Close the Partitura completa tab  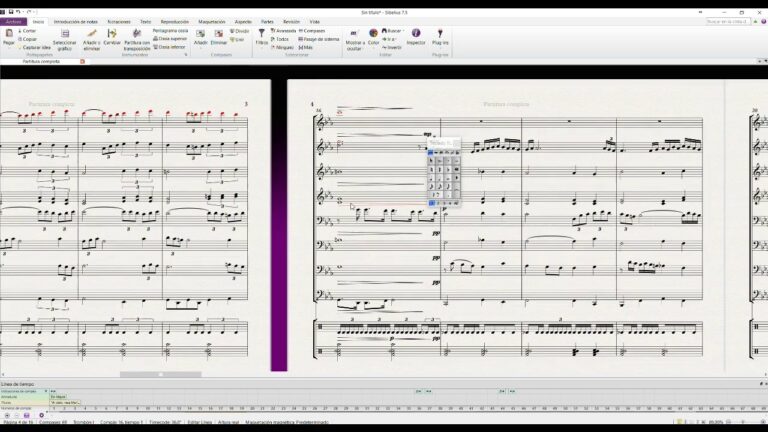click(82, 62)
